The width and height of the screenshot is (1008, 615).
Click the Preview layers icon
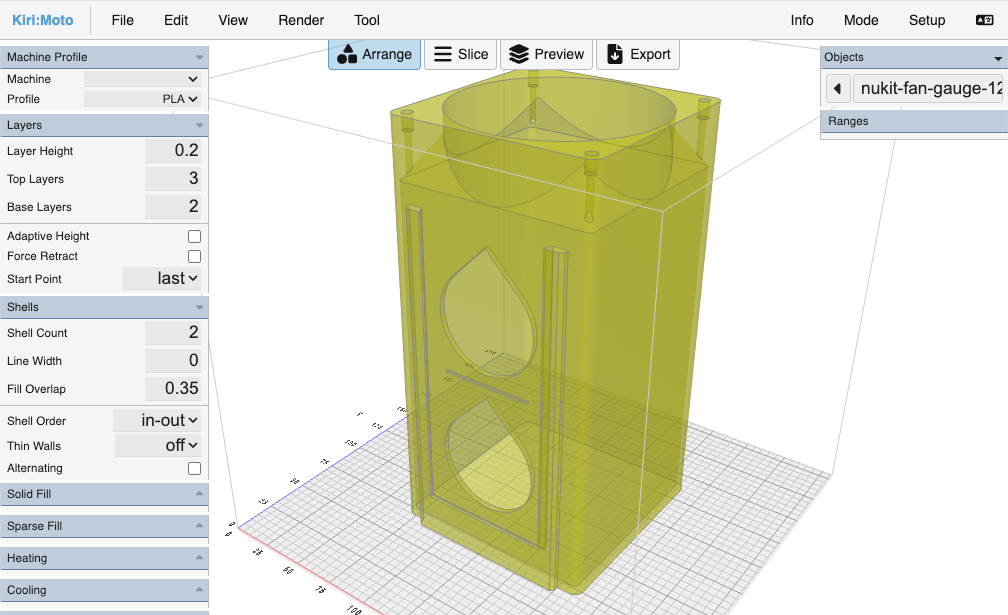pos(518,55)
